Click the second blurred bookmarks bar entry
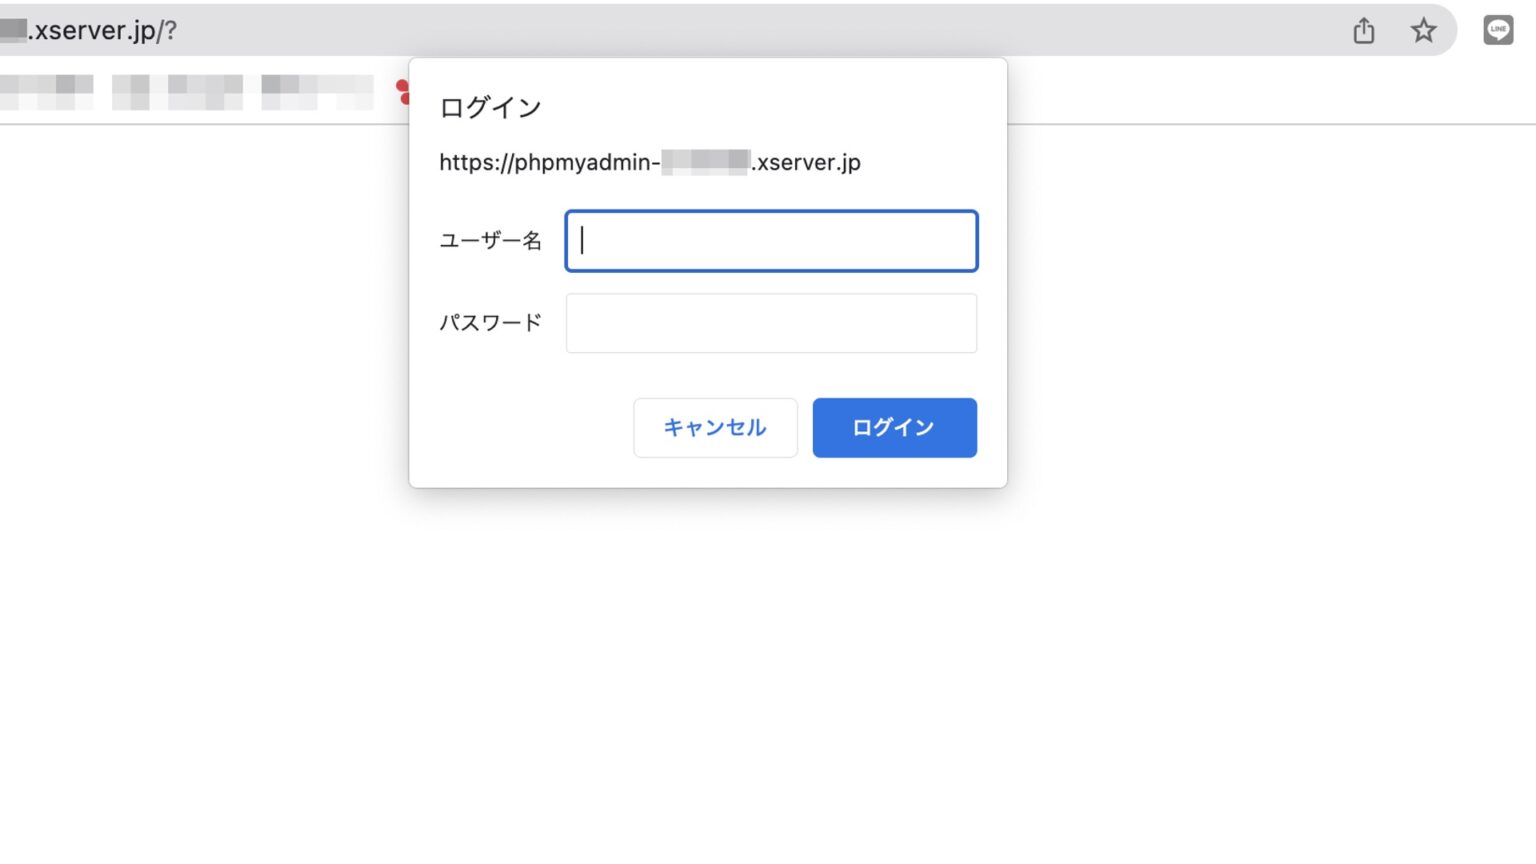This screenshot has width=1536, height=864. 180,92
